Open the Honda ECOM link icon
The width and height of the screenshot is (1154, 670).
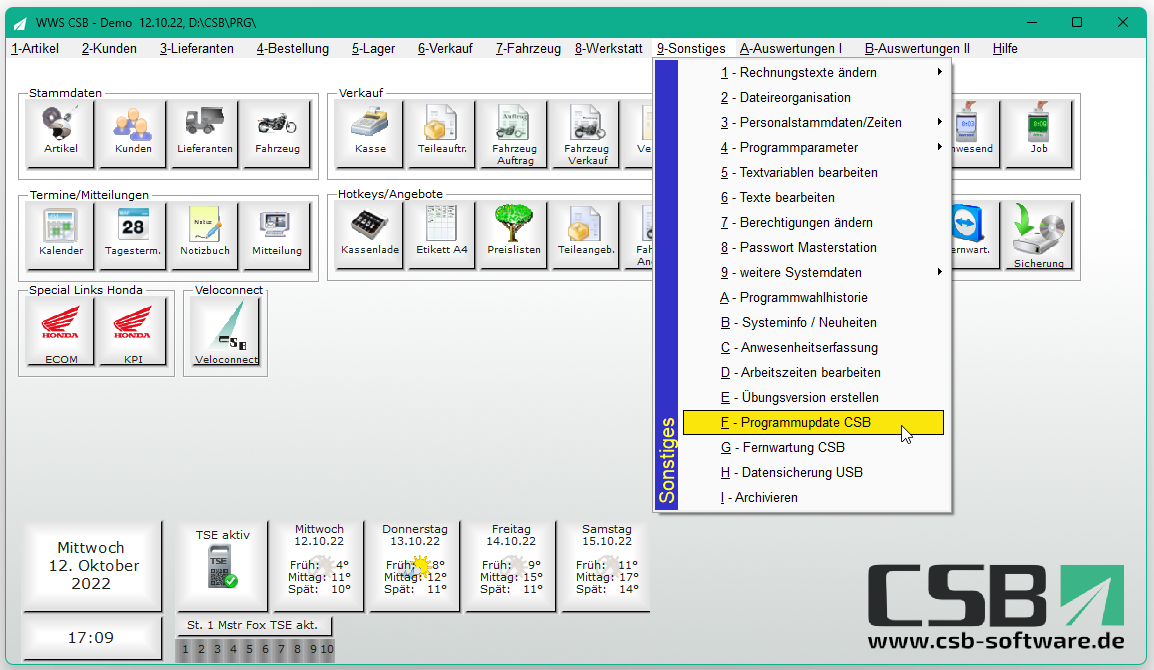pyautogui.click(x=60, y=331)
